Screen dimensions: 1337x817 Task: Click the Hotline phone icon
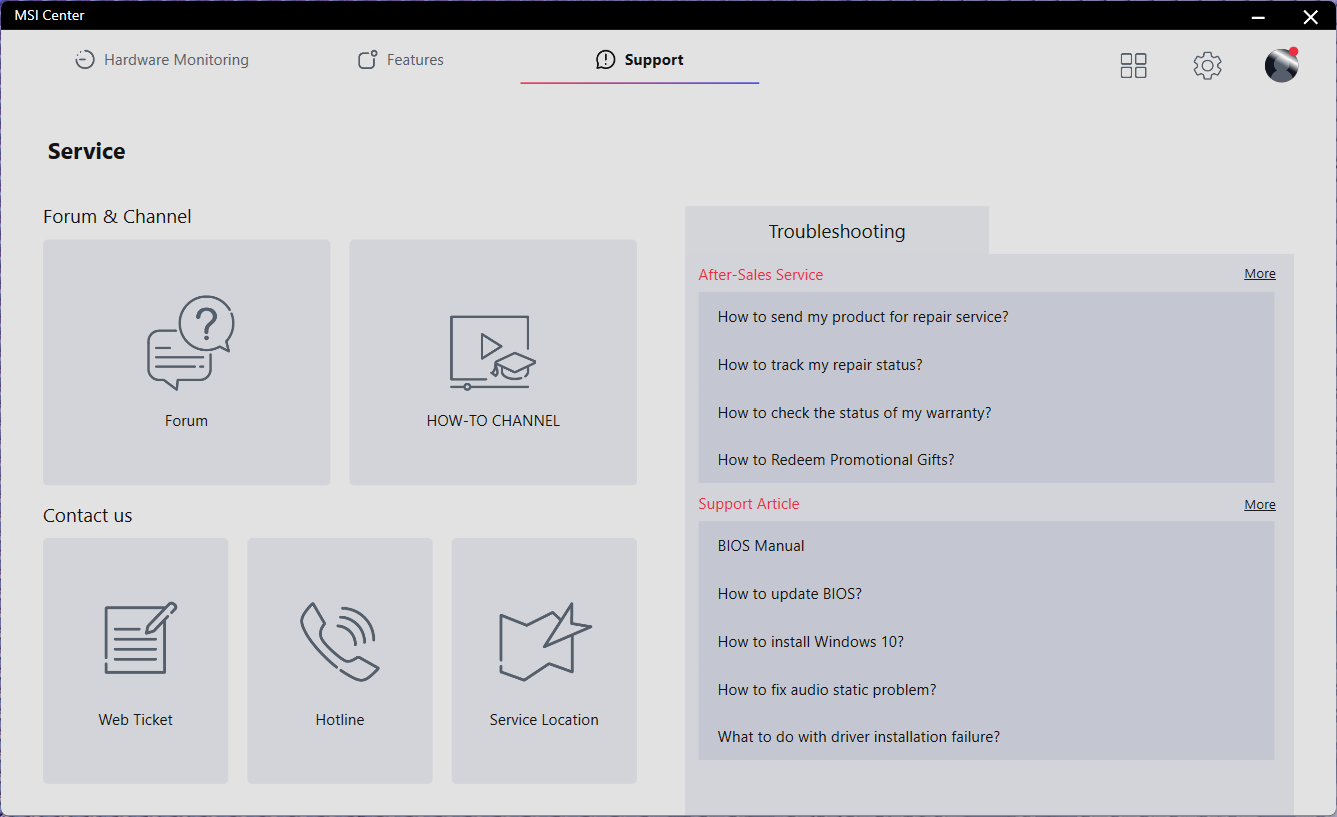(340, 641)
